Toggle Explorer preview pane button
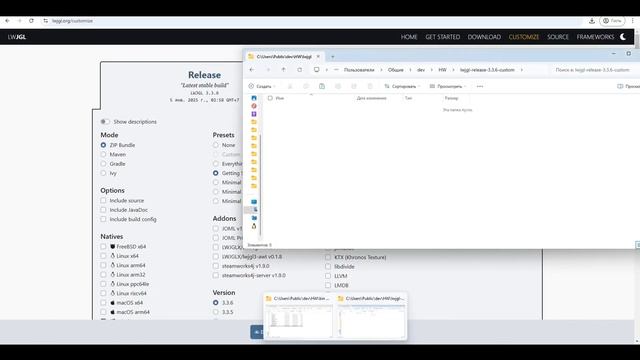 [x=628, y=86]
